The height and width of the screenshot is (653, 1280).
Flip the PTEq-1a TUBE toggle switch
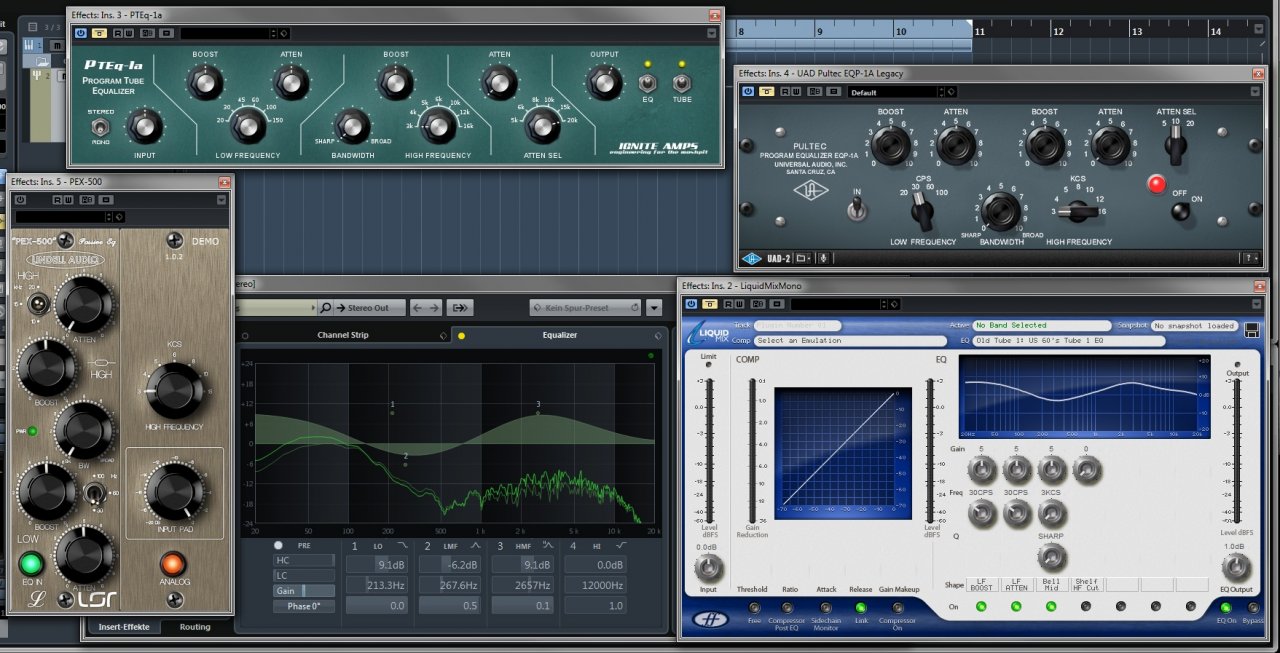point(682,84)
